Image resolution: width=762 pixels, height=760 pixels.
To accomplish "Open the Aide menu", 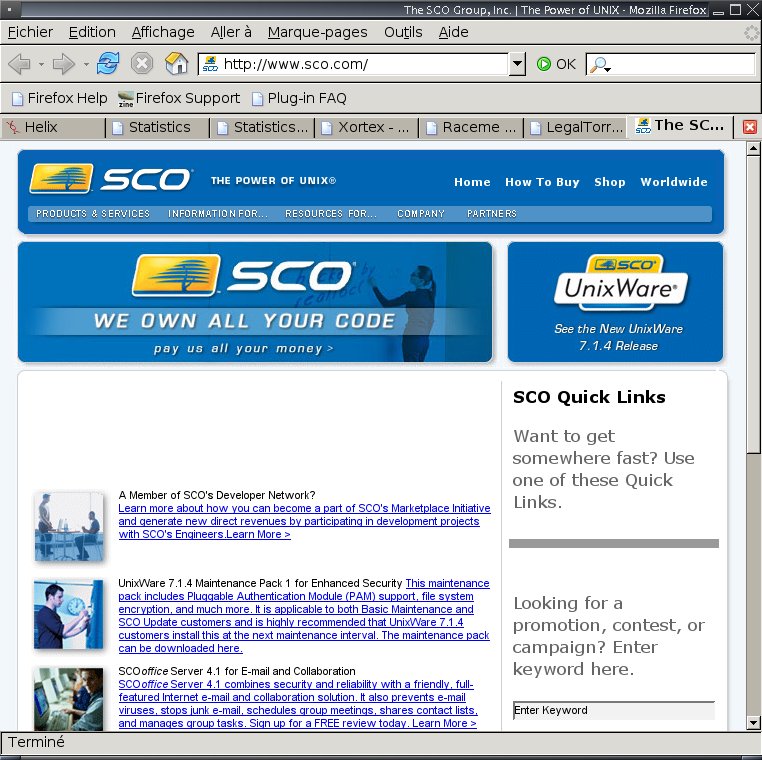I will tap(453, 32).
